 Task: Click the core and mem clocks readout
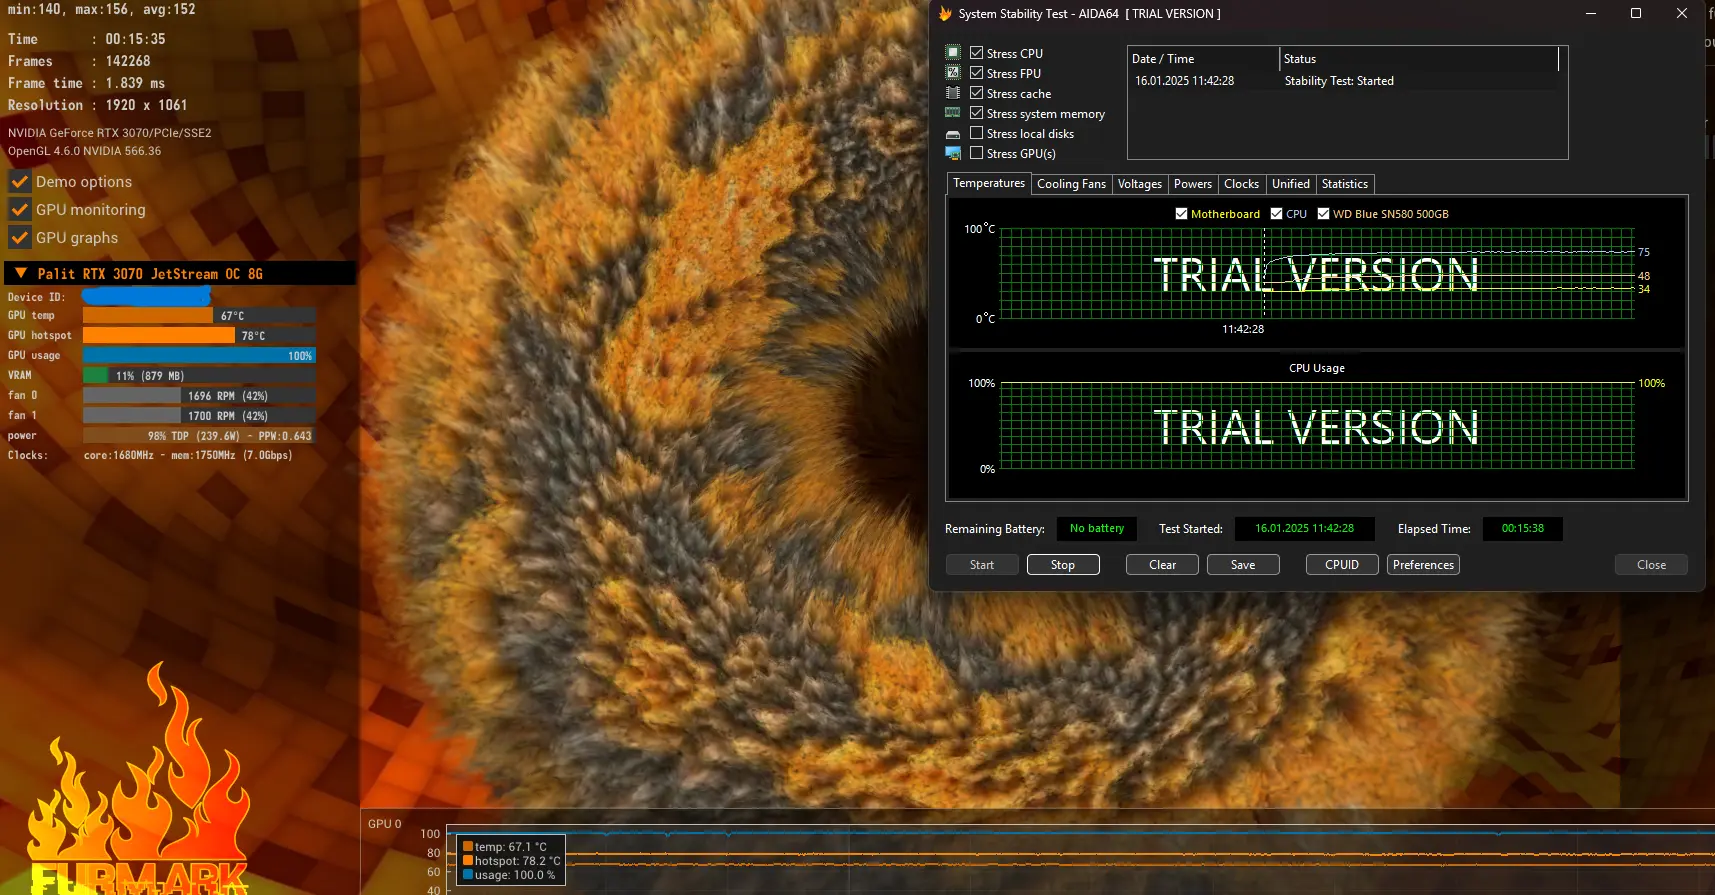[x=188, y=455]
